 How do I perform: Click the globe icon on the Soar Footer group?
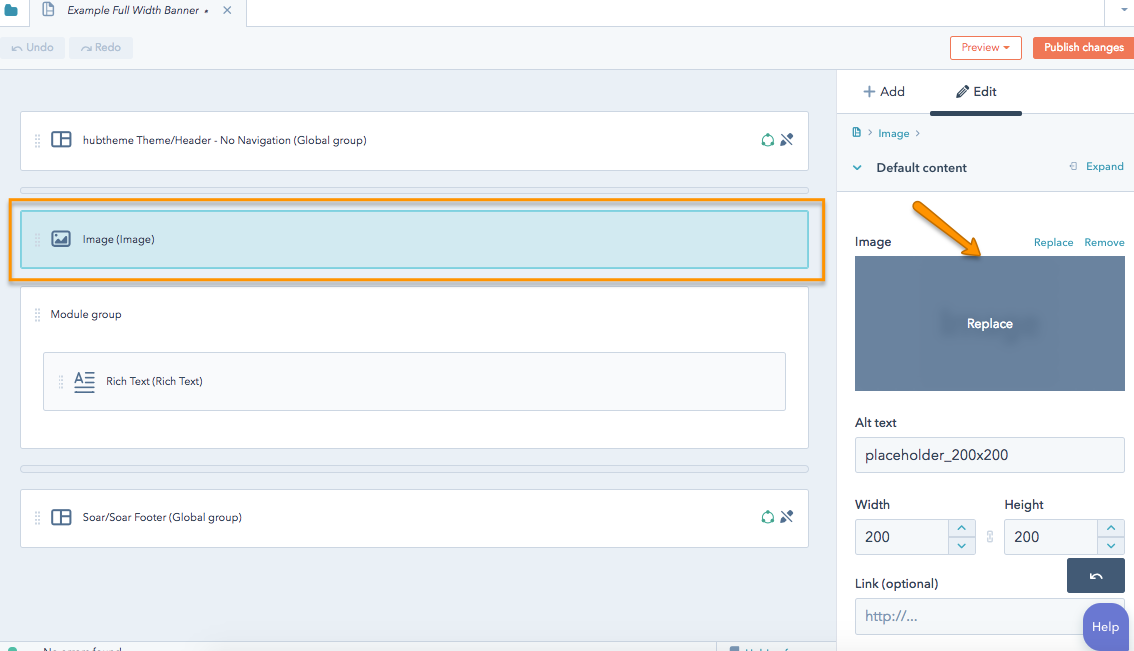[x=767, y=517]
